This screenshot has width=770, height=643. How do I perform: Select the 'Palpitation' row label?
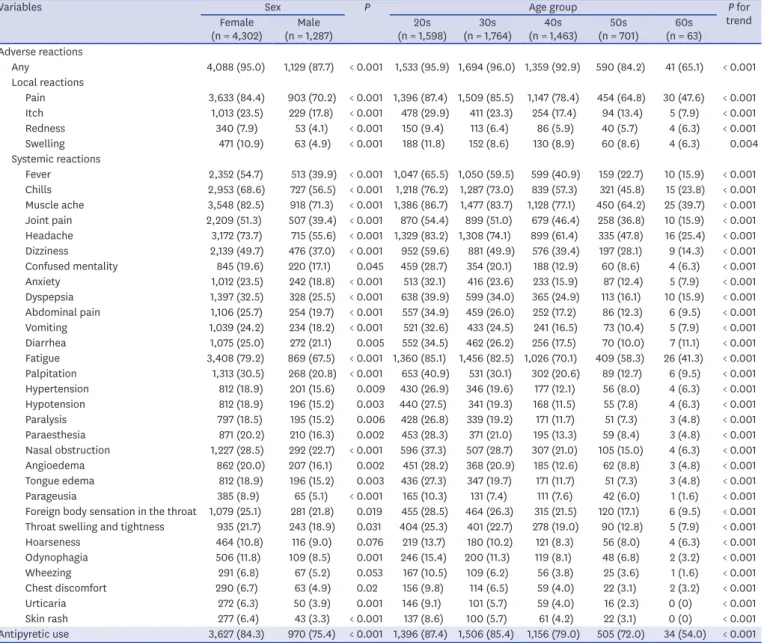[51, 373]
